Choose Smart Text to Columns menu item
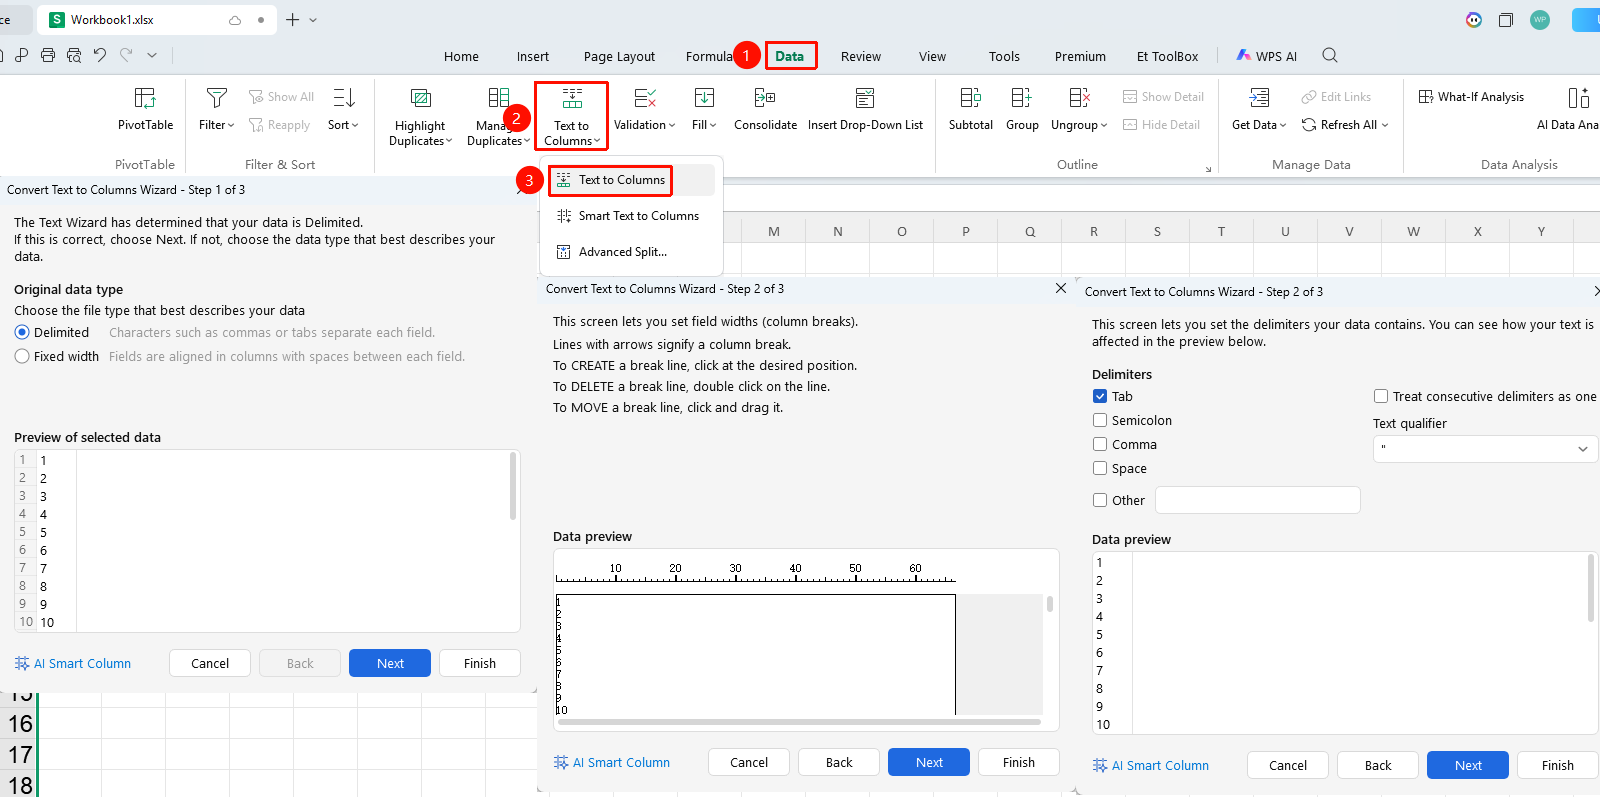Screen dimensions: 1600x797 coord(631,216)
